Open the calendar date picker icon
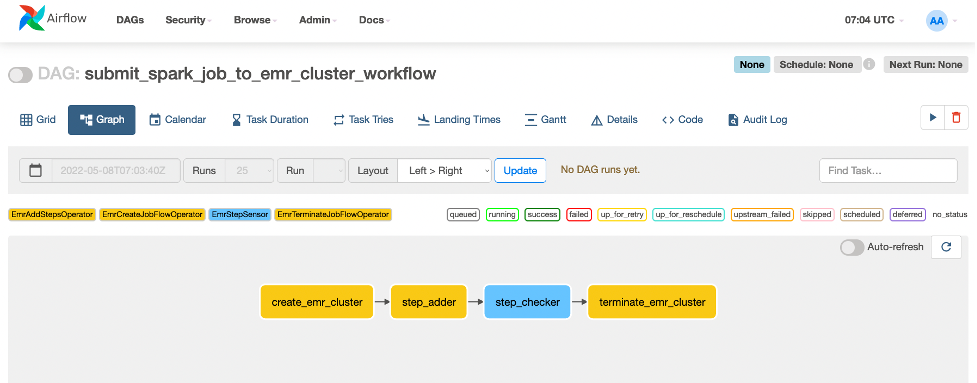The height and width of the screenshot is (383, 977). [x=36, y=171]
